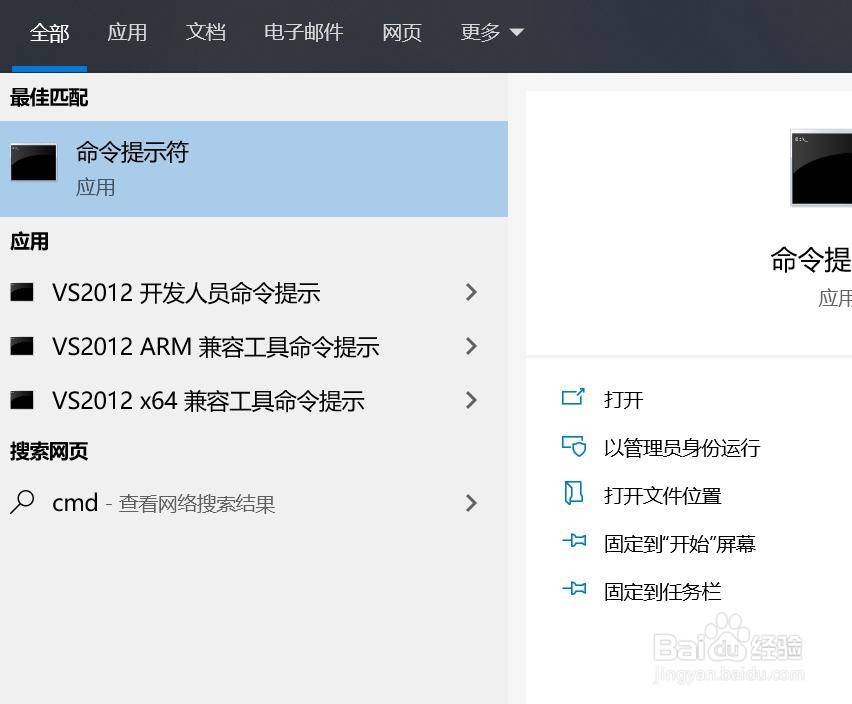Click the 打开文件位置 file location icon

[573, 493]
